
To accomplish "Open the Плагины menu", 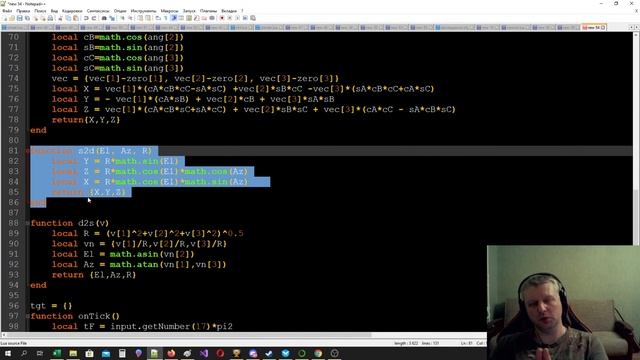I will [208, 11].
